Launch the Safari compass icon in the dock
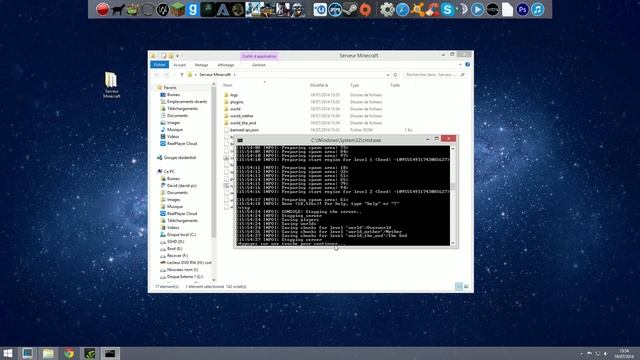The width and height of the screenshot is (640, 360). [x=402, y=9]
